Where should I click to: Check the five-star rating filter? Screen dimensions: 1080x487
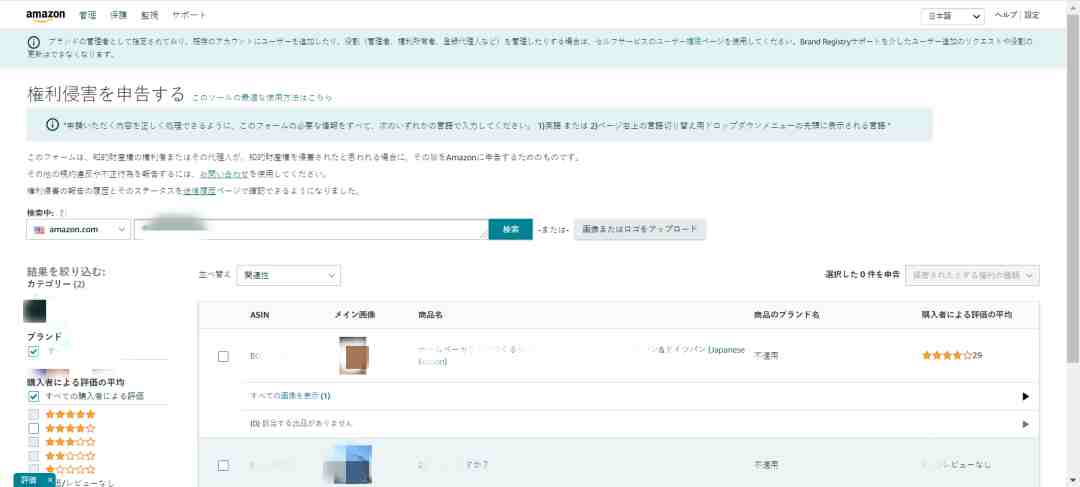(x=34, y=414)
